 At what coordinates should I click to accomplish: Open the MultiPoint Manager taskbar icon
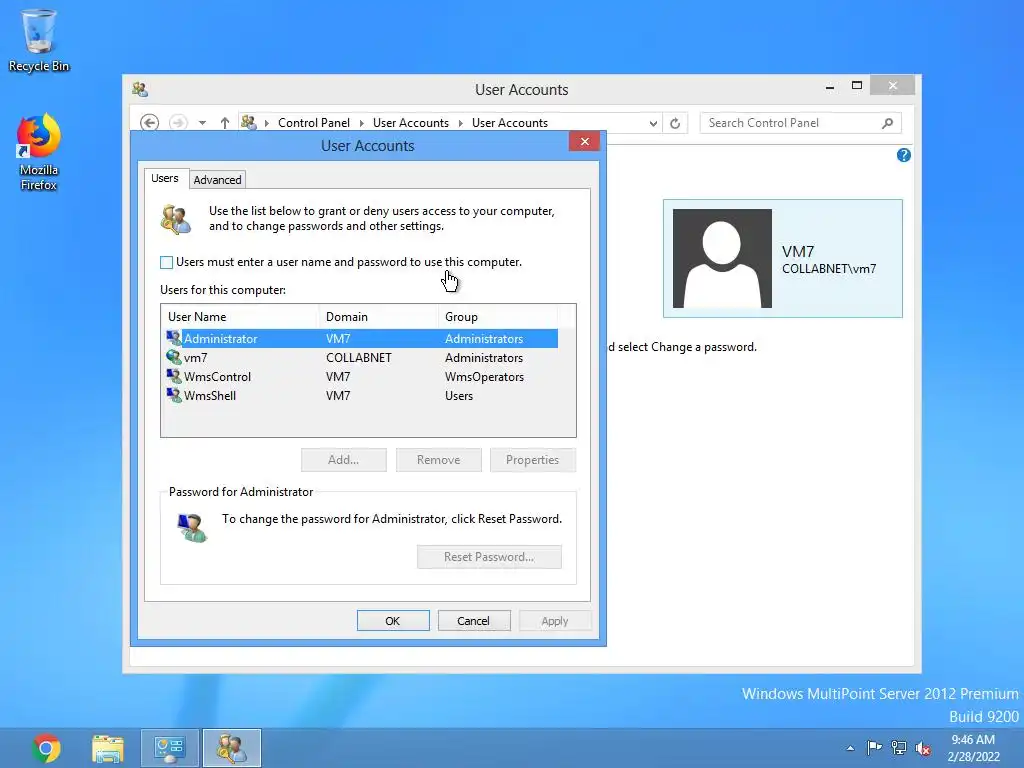tap(169, 748)
